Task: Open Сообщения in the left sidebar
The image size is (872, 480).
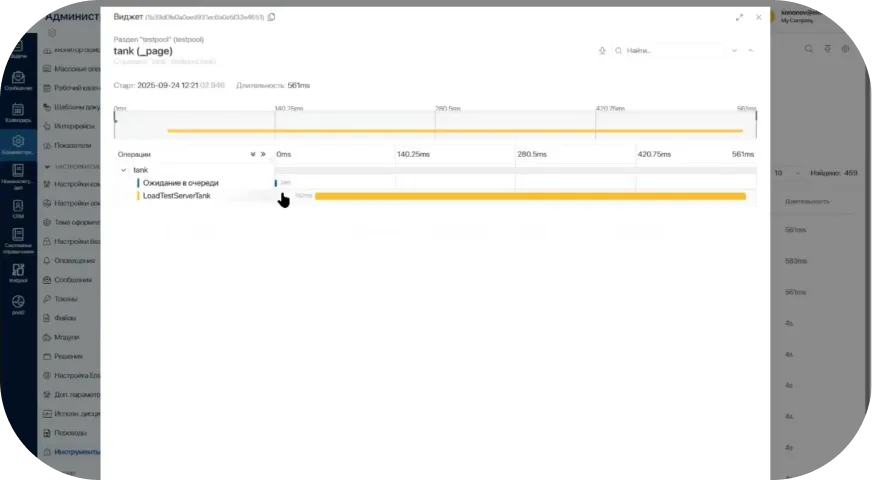Action: [x=18, y=82]
